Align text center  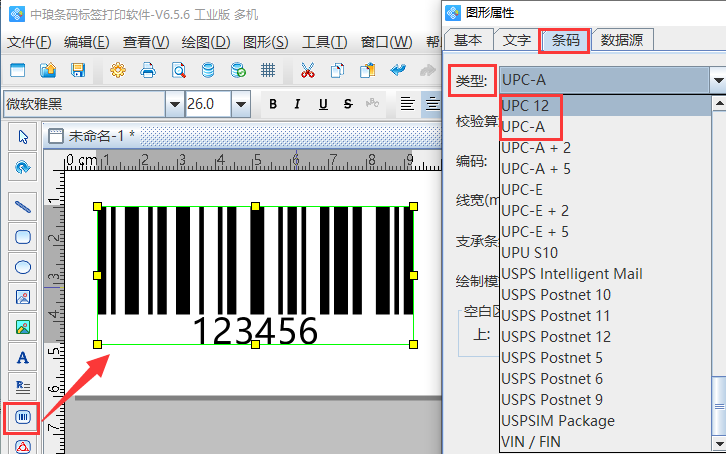click(x=432, y=104)
